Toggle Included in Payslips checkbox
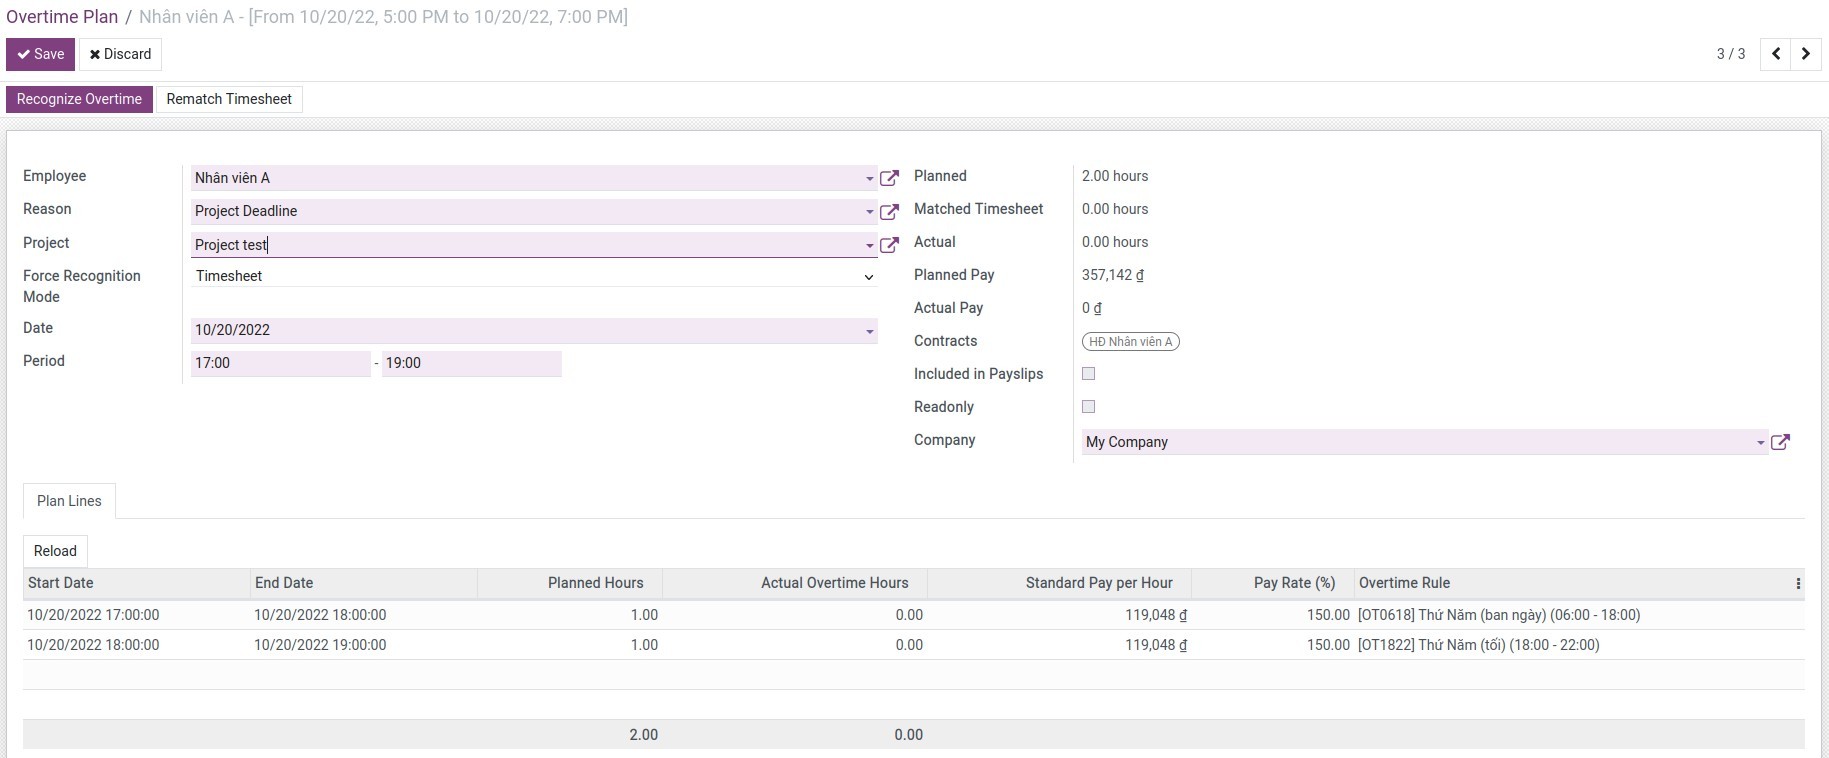Screen dimensions: 1829x758 point(1089,374)
